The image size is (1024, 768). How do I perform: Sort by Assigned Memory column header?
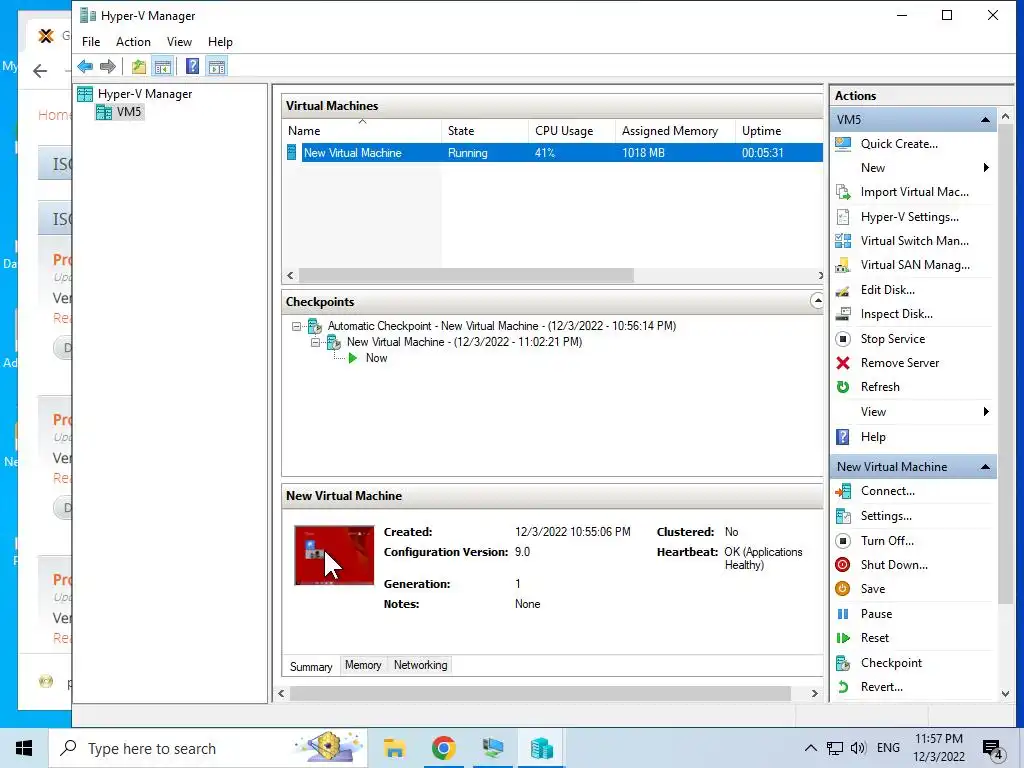tap(675, 131)
